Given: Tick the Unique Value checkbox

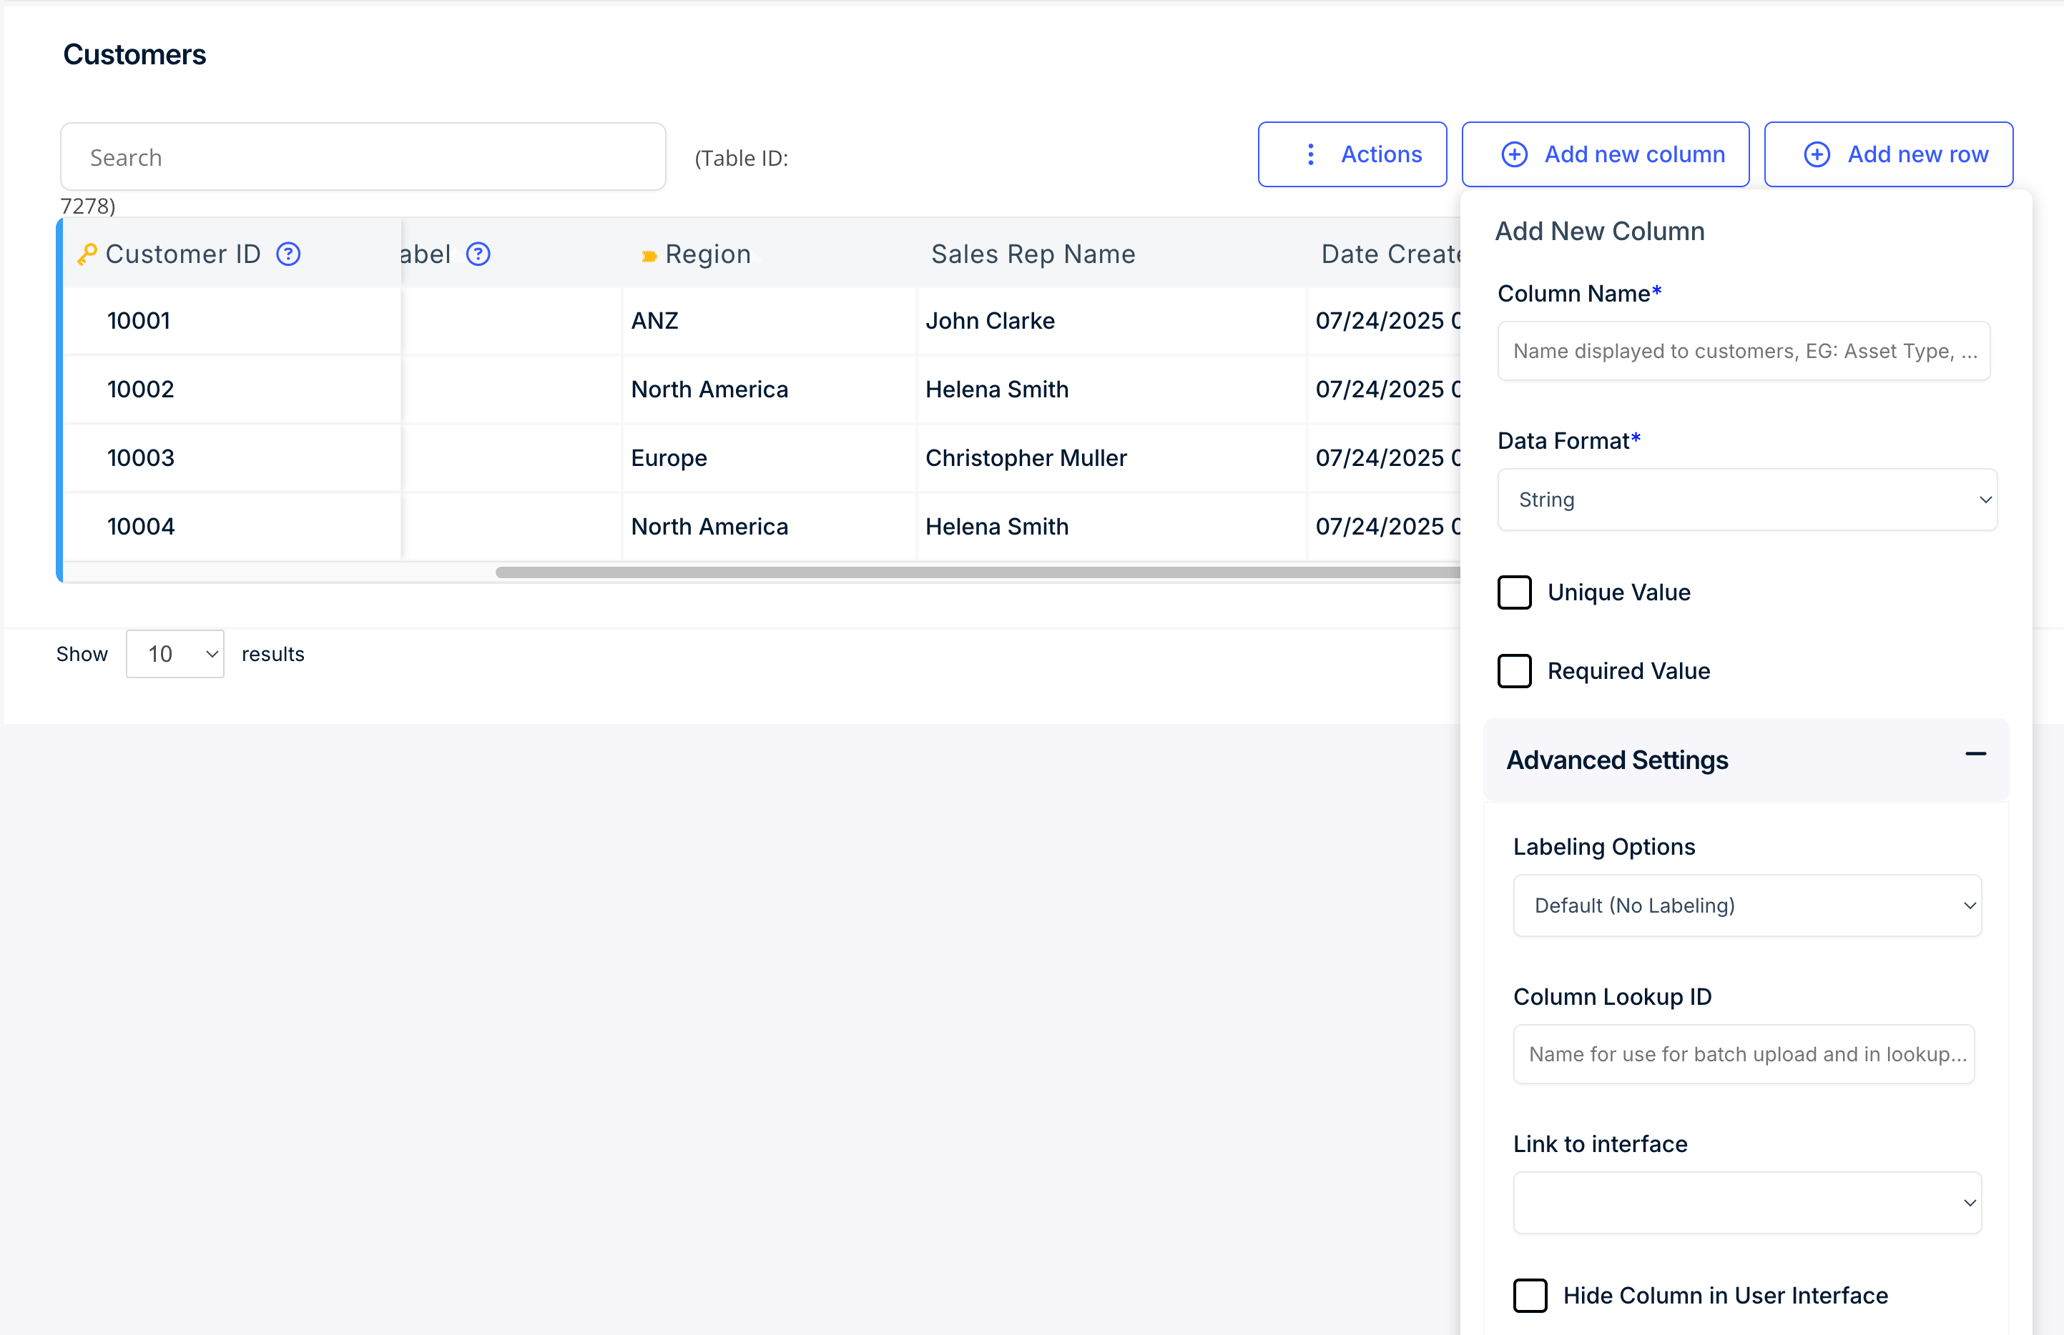Looking at the screenshot, I should [x=1514, y=592].
